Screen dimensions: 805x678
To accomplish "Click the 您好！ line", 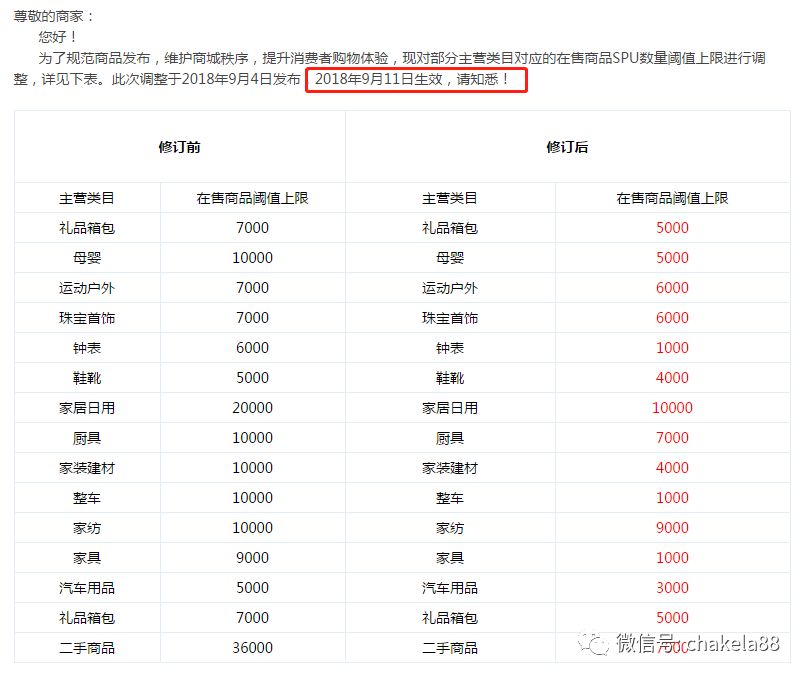I will pos(58,37).
